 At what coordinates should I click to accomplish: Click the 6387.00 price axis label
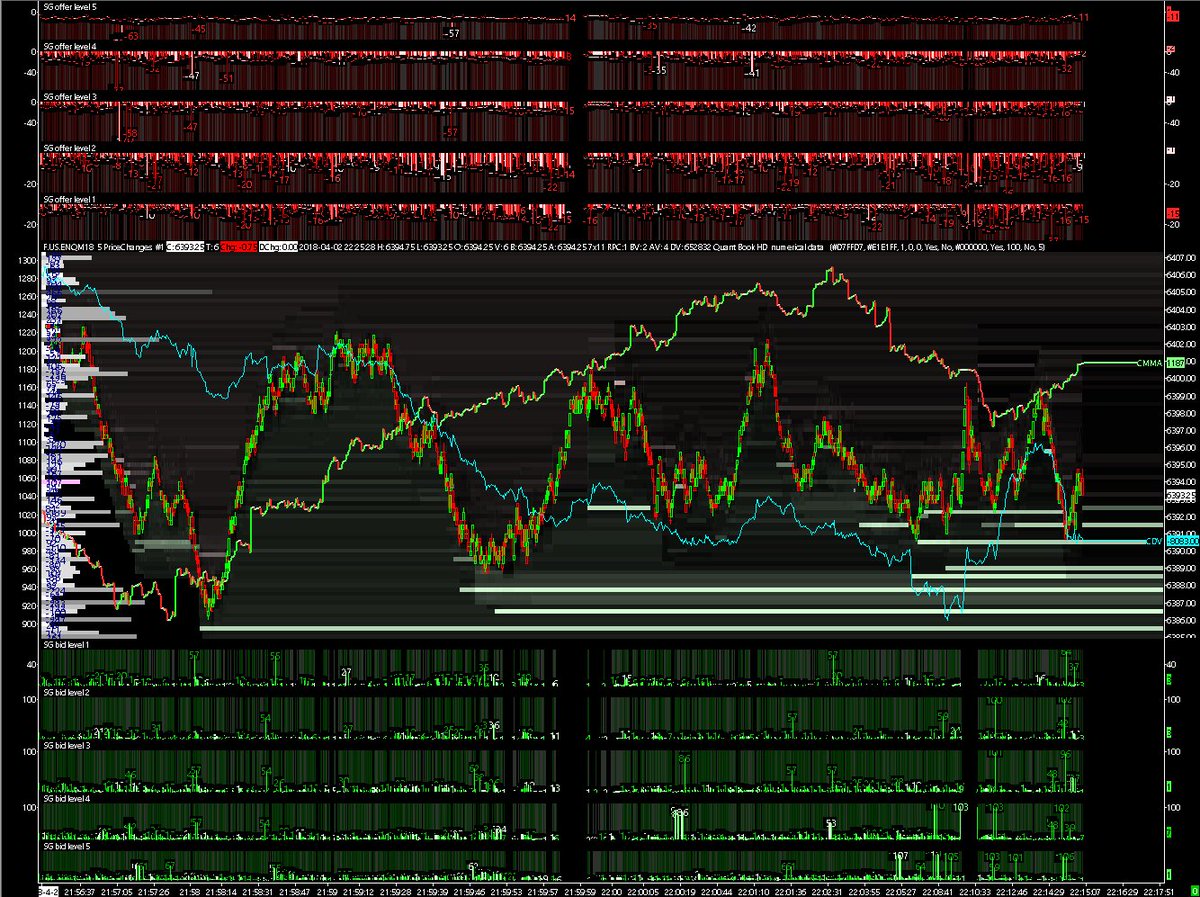(1181, 603)
